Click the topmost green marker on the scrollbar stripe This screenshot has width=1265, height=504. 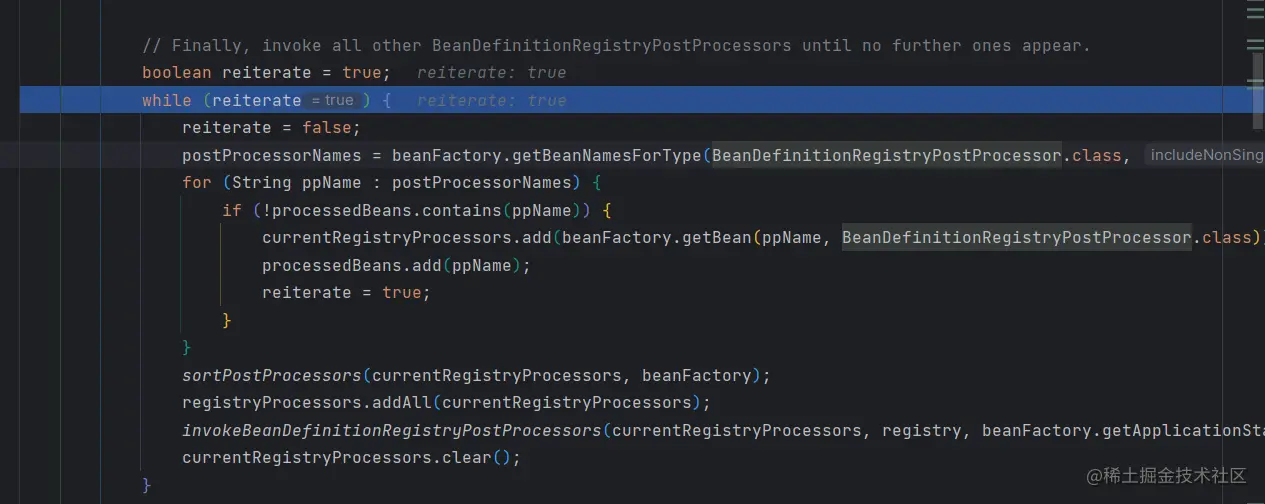tap(1254, 8)
